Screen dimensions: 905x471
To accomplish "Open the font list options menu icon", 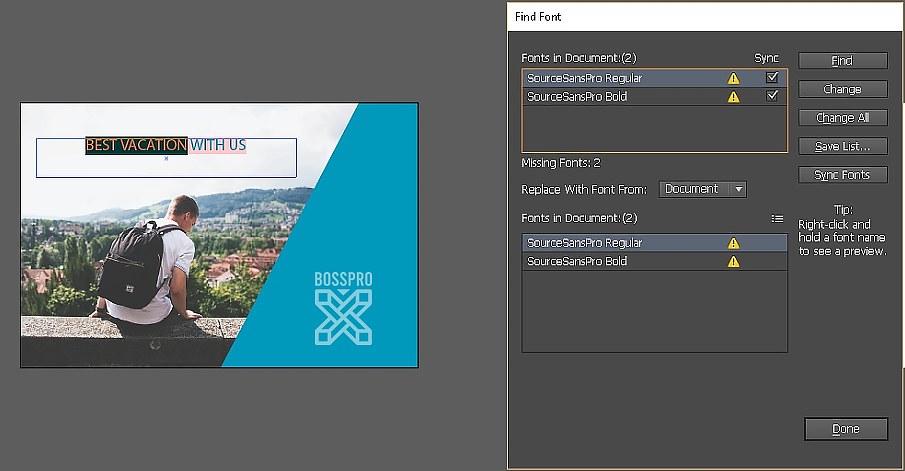I will [777, 218].
